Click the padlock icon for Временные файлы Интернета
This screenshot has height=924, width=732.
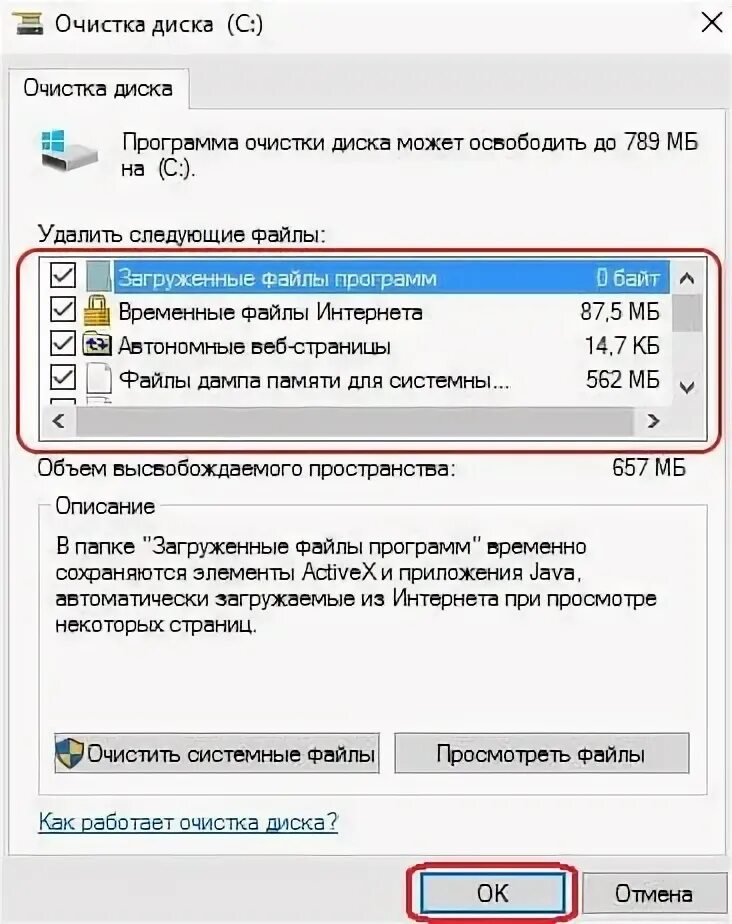click(x=97, y=311)
